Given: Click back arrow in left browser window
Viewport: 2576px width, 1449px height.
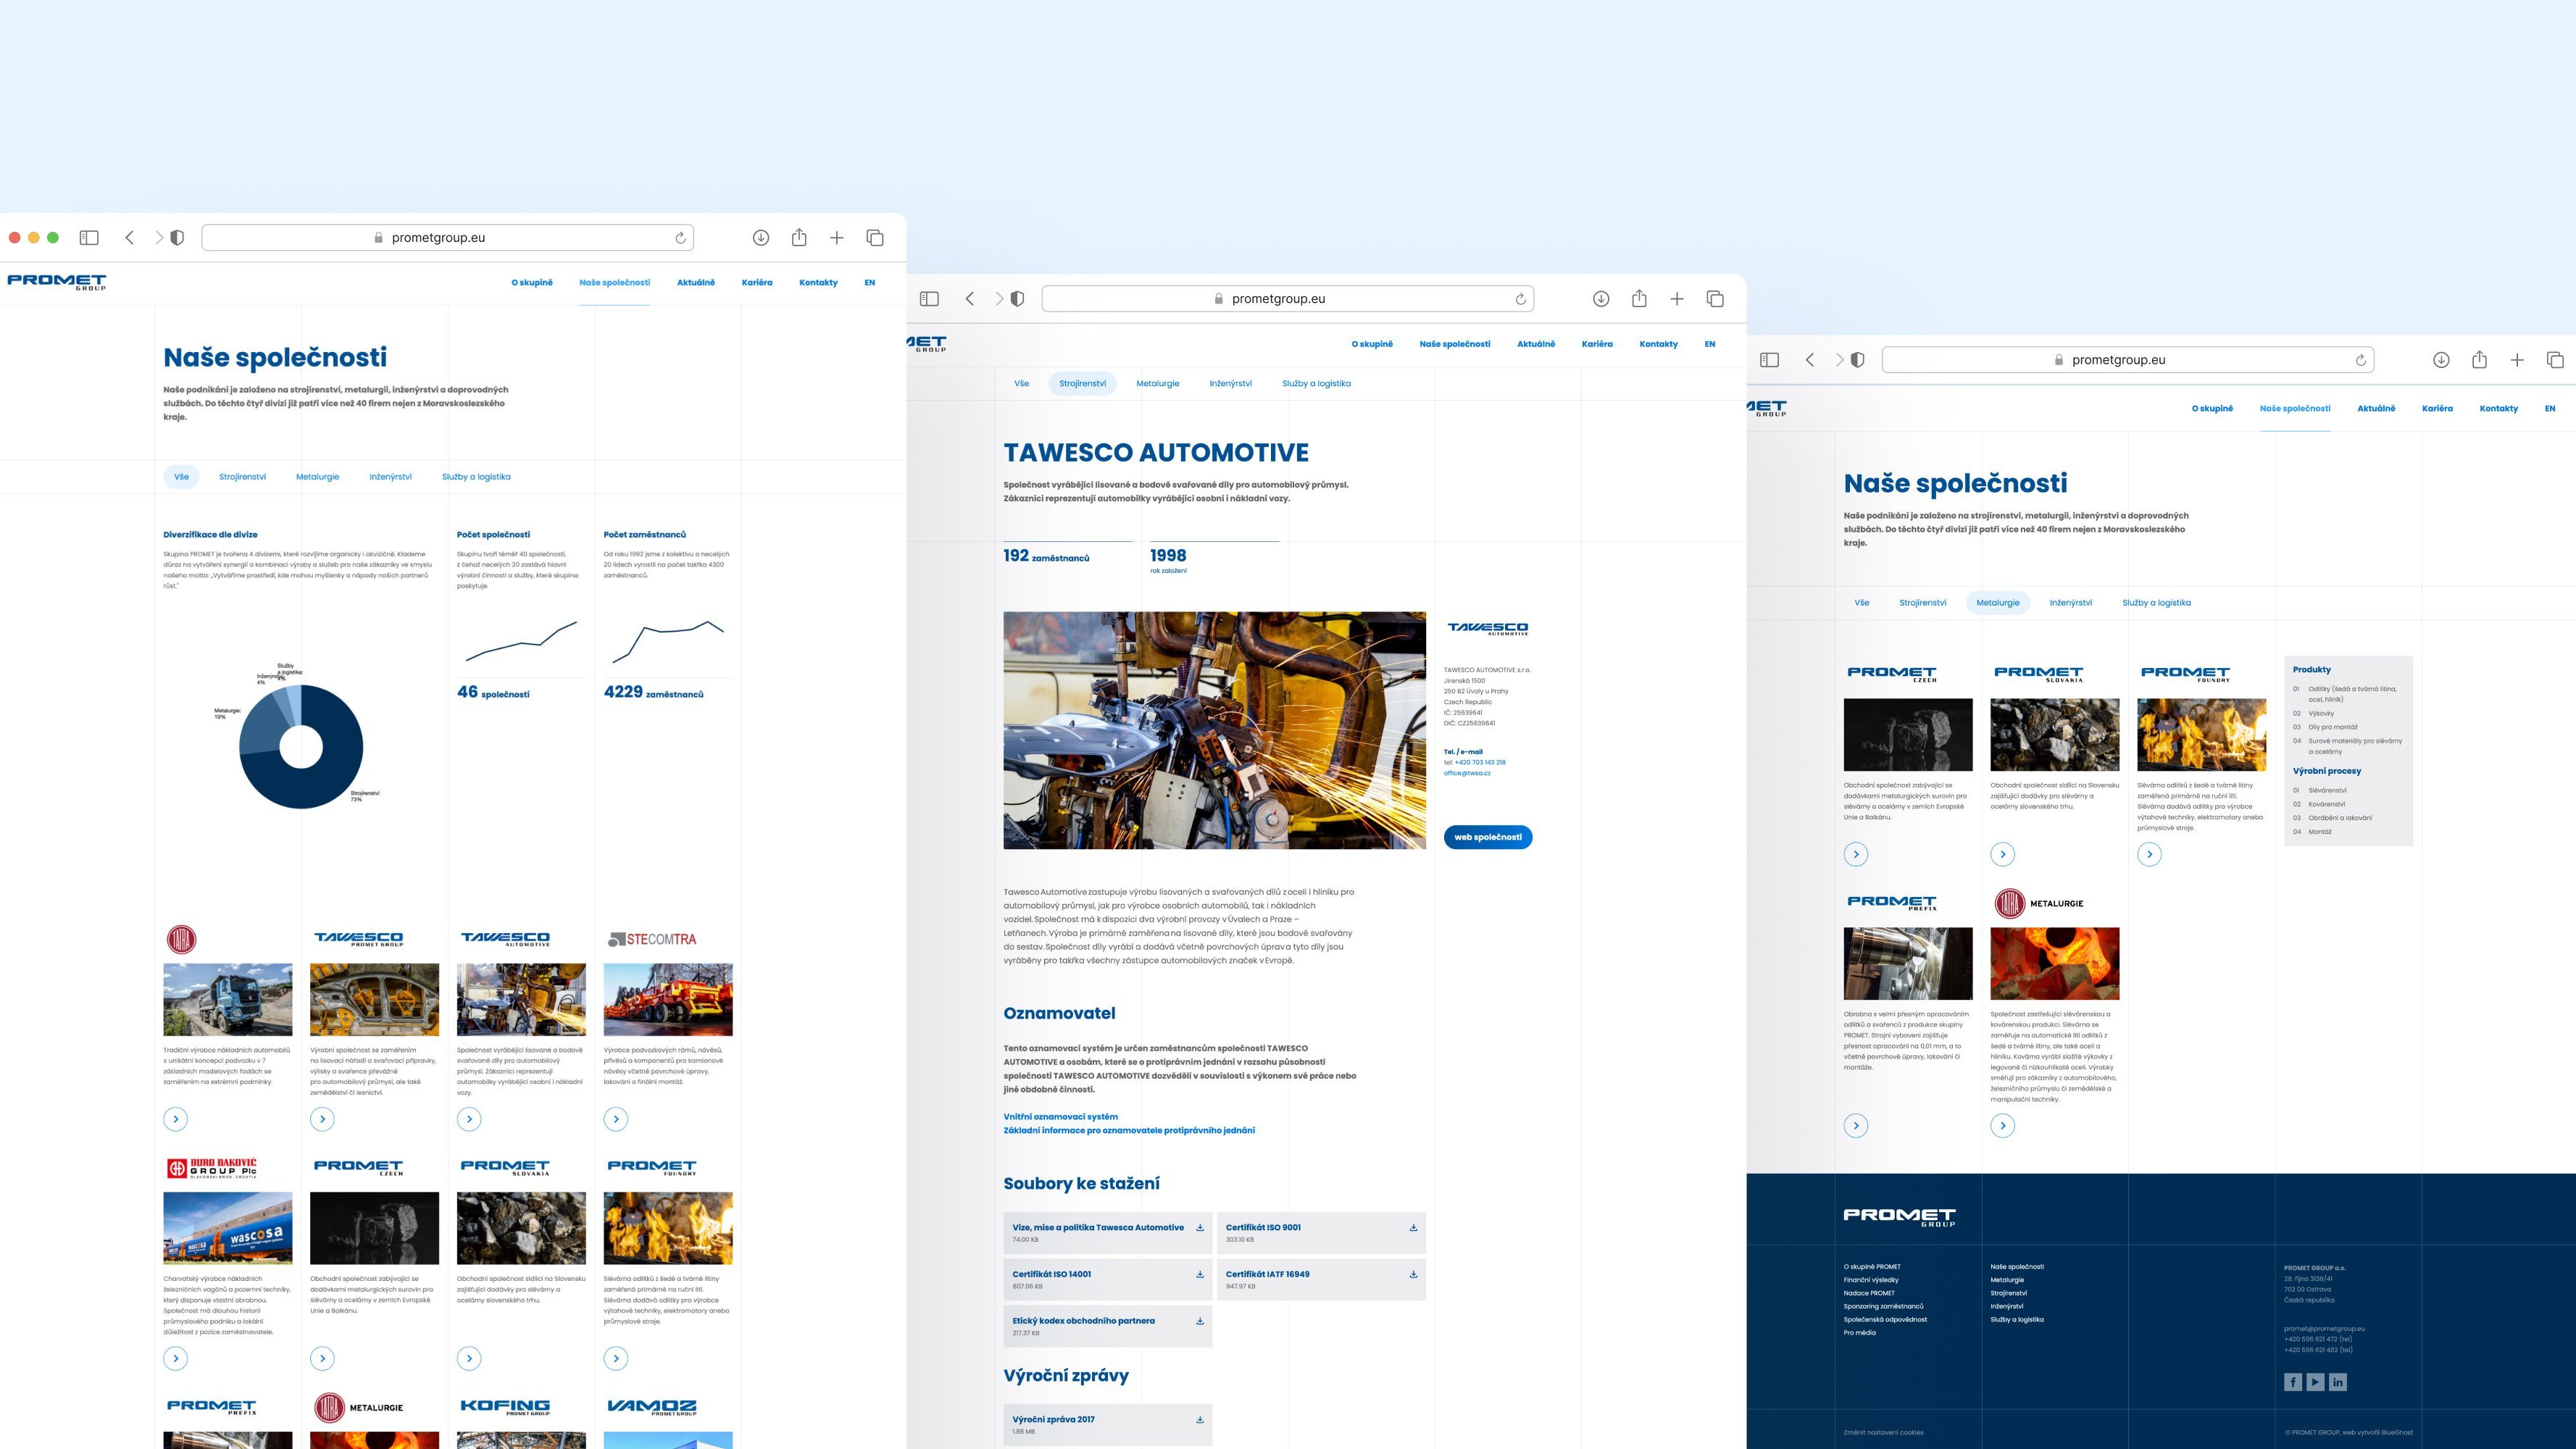Looking at the screenshot, I should 129,237.
